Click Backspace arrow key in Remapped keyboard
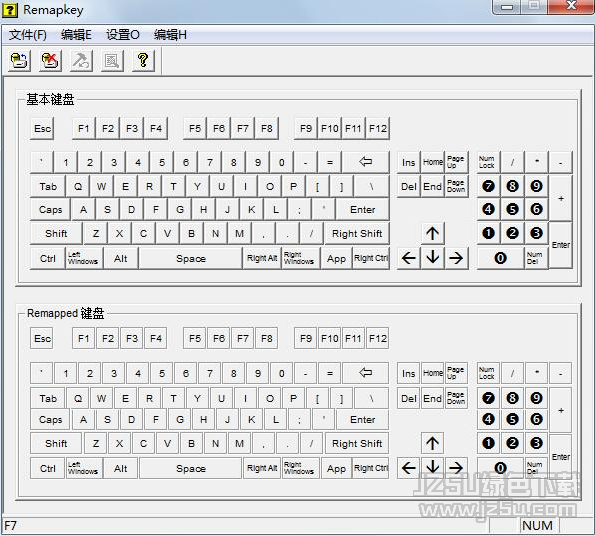595x536 pixels. tap(365, 373)
